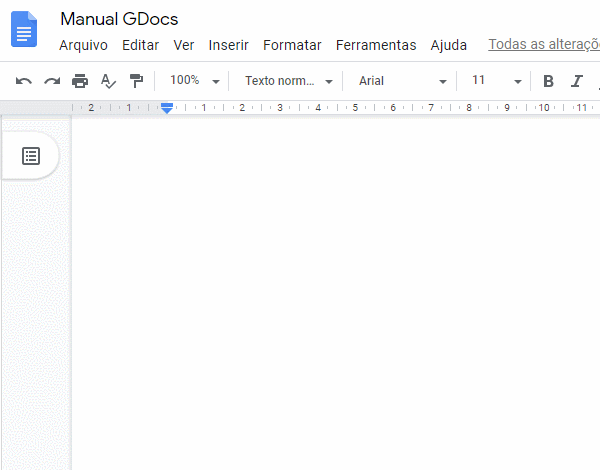
Task: Click the Todas as alterações link
Action: (544, 44)
